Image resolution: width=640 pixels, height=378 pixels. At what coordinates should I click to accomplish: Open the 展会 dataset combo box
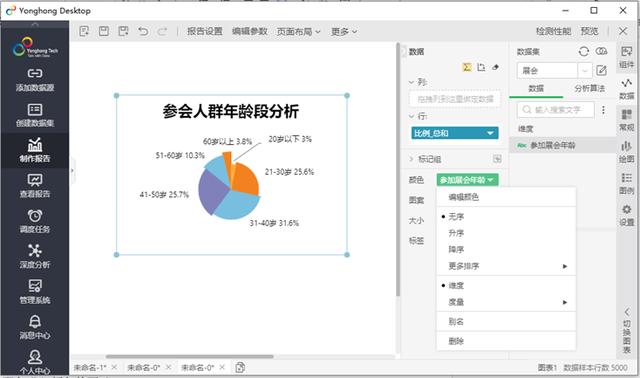(x=554, y=70)
